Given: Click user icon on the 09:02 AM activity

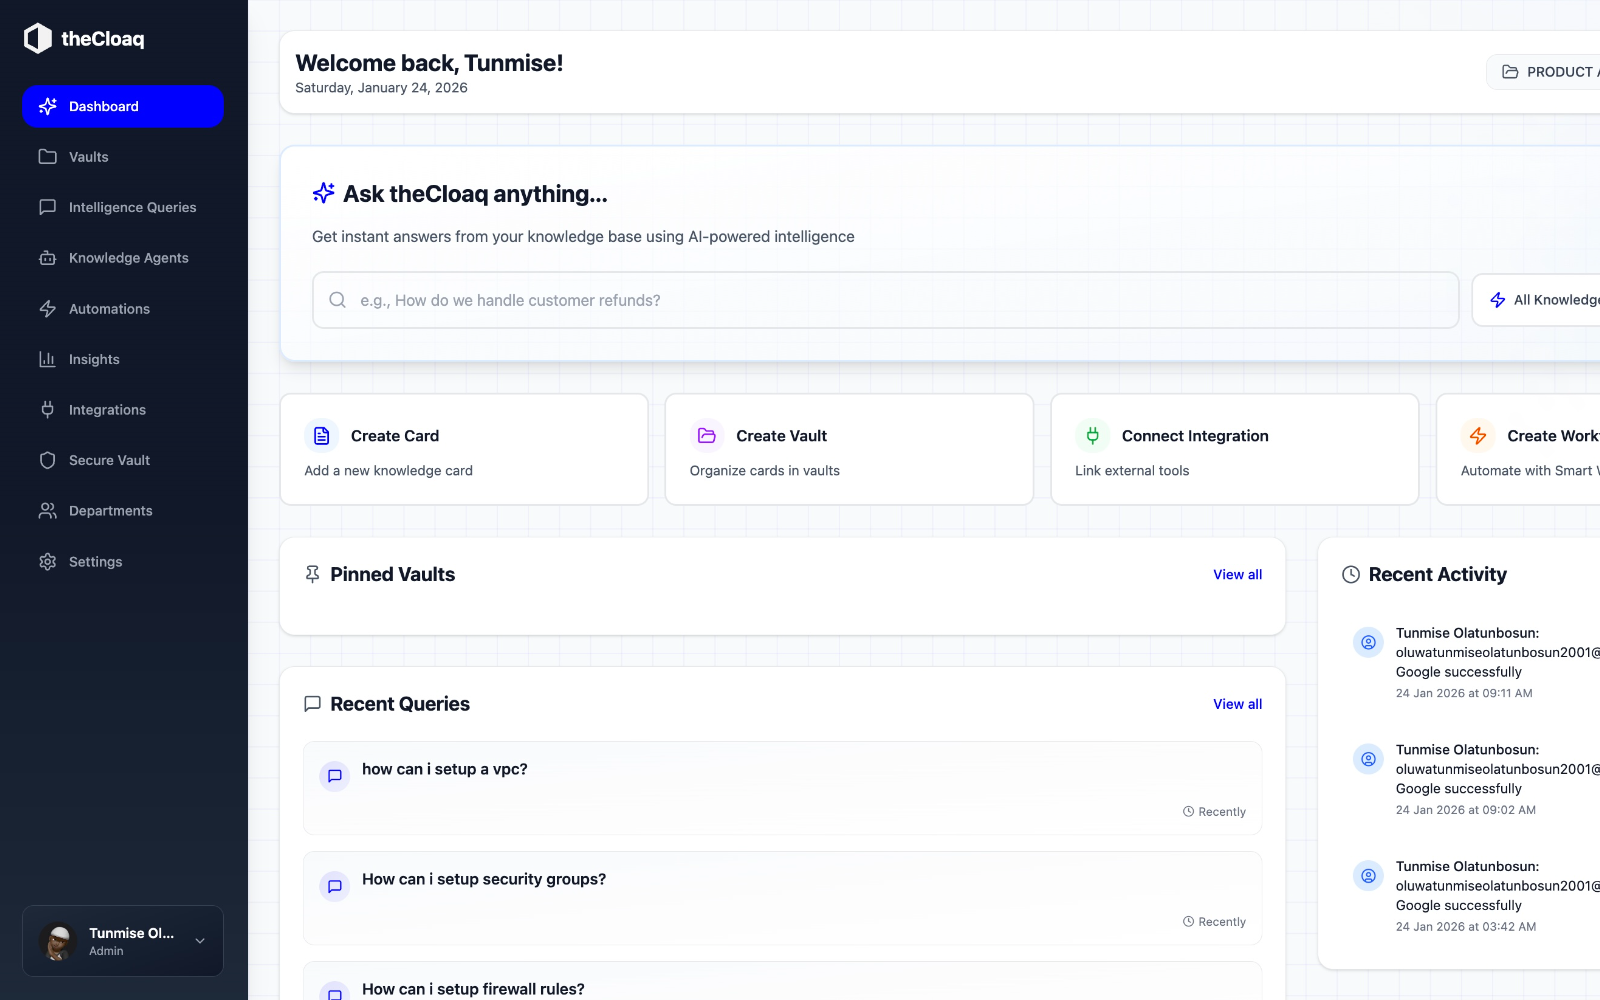Looking at the screenshot, I should 1368,759.
